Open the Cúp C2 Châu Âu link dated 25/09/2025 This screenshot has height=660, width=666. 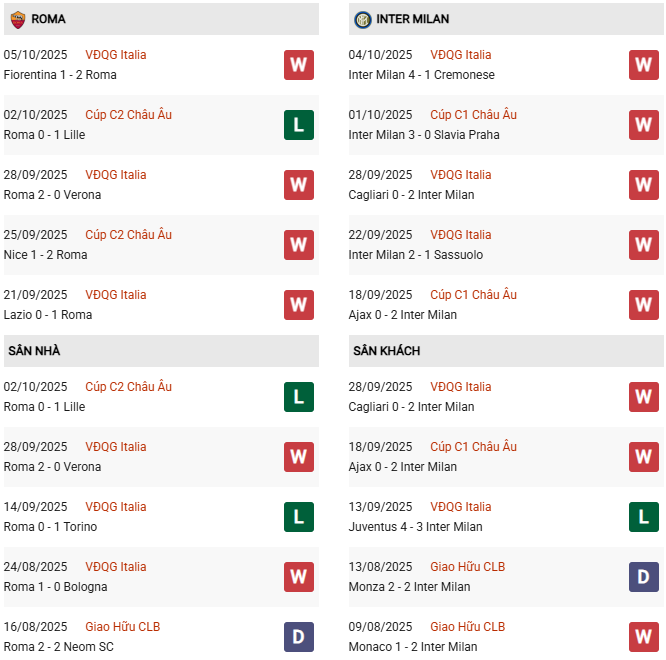point(128,235)
